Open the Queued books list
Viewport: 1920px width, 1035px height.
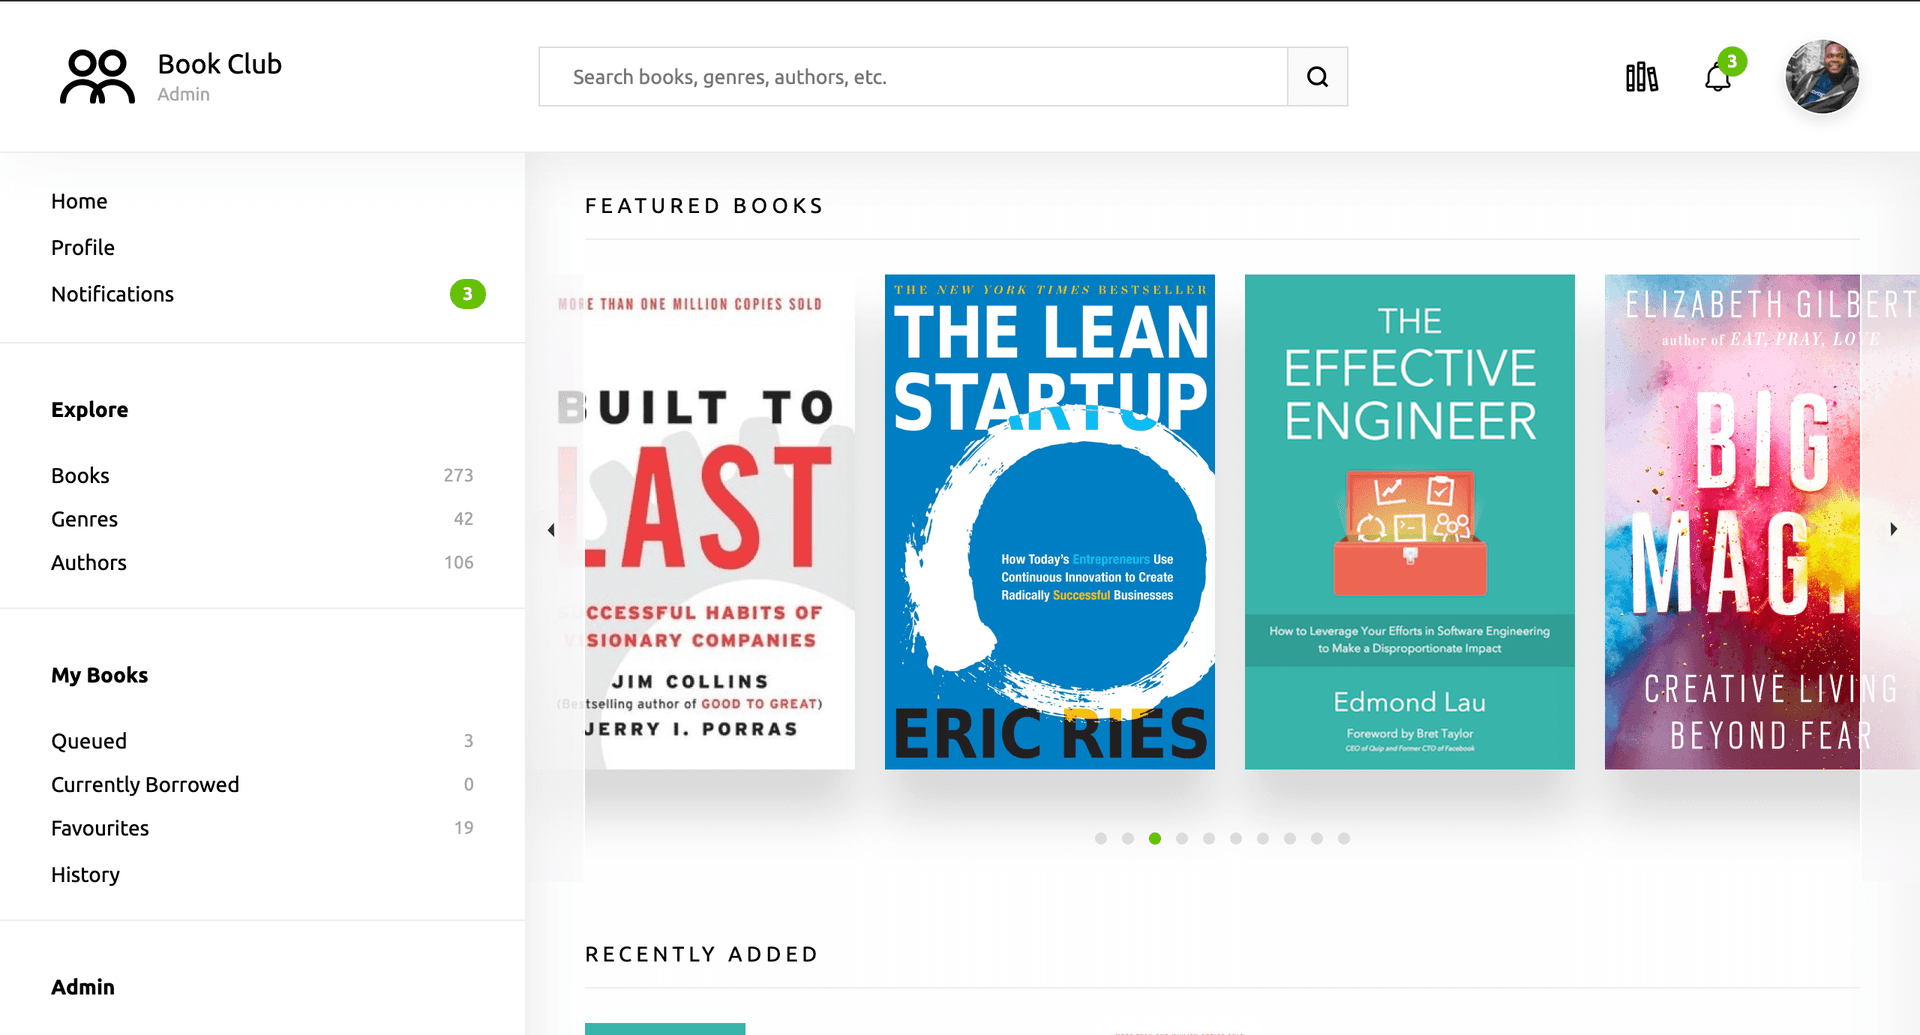[x=89, y=741]
